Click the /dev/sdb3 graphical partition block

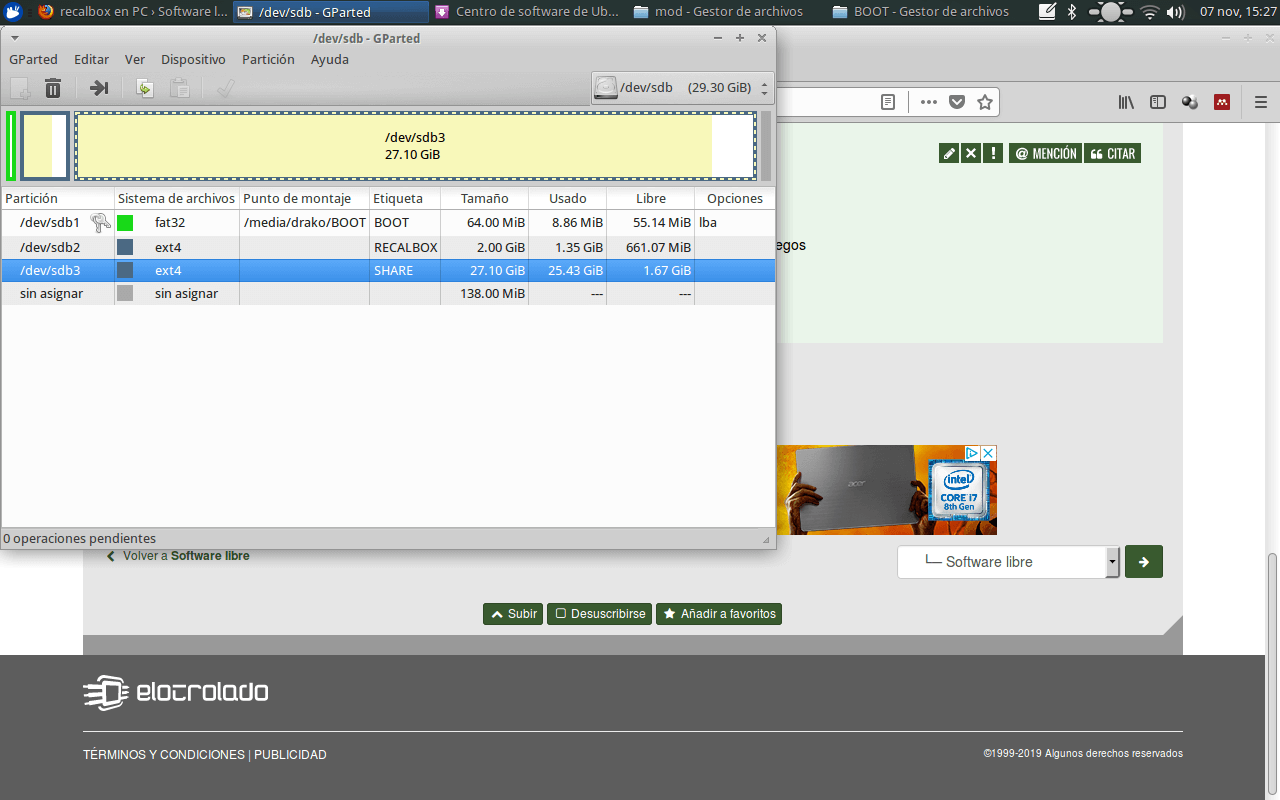(x=415, y=147)
